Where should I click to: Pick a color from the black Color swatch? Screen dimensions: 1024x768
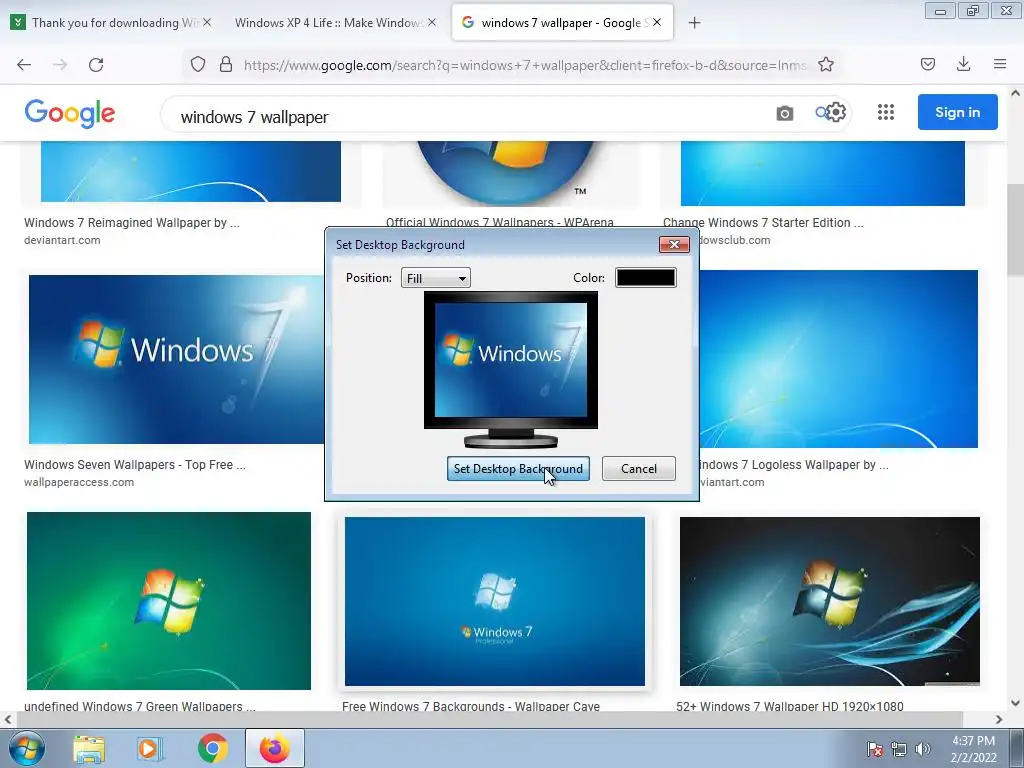645,278
